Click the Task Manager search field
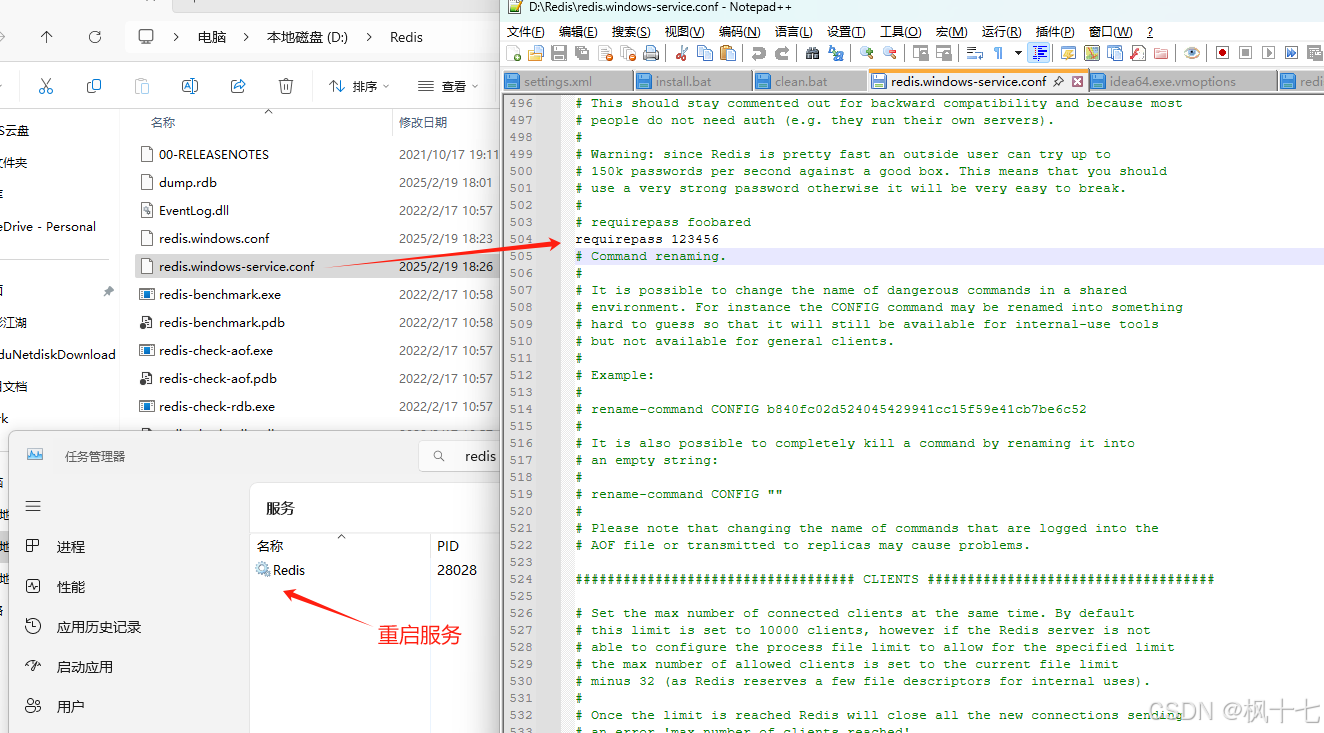1324x733 pixels. (x=458, y=455)
